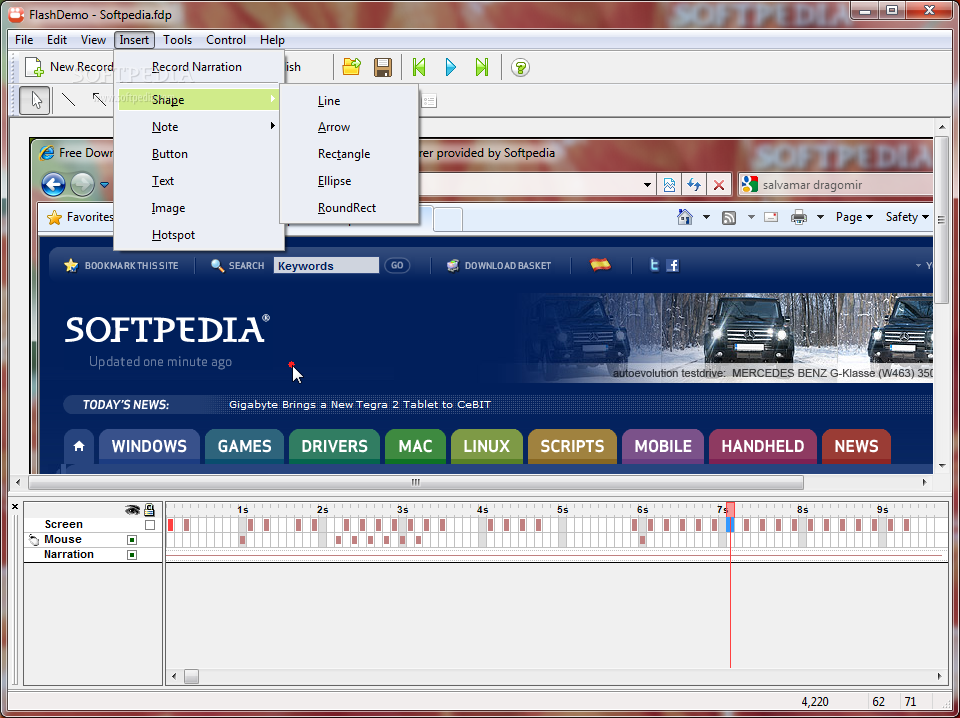
Task: Click the red playhead marker at 7s
Action: click(x=730, y=509)
